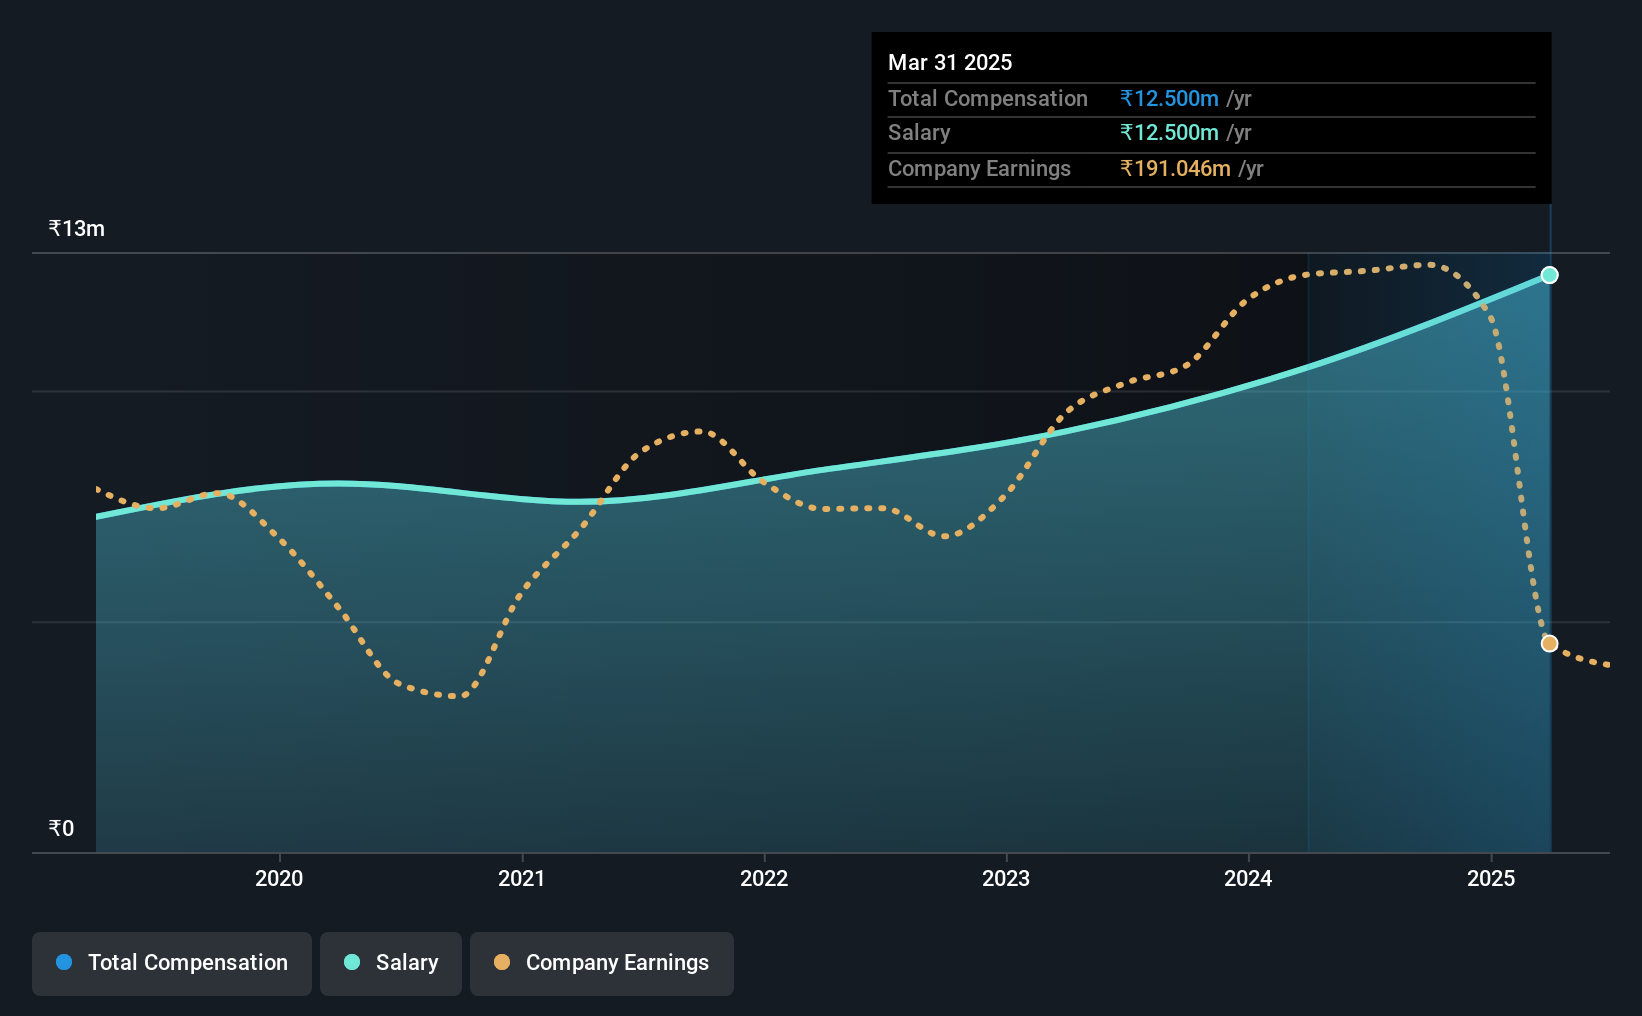Click the orange Company Earnings legend dot
Viewport: 1642px width, 1016px height.
coord(502,962)
